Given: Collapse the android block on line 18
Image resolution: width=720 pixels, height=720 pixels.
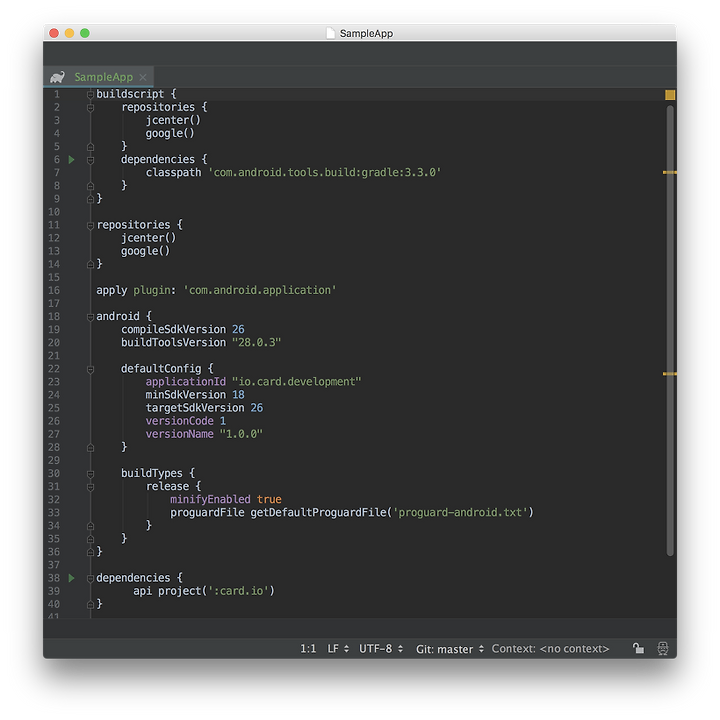Looking at the screenshot, I should click(x=90, y=317).
